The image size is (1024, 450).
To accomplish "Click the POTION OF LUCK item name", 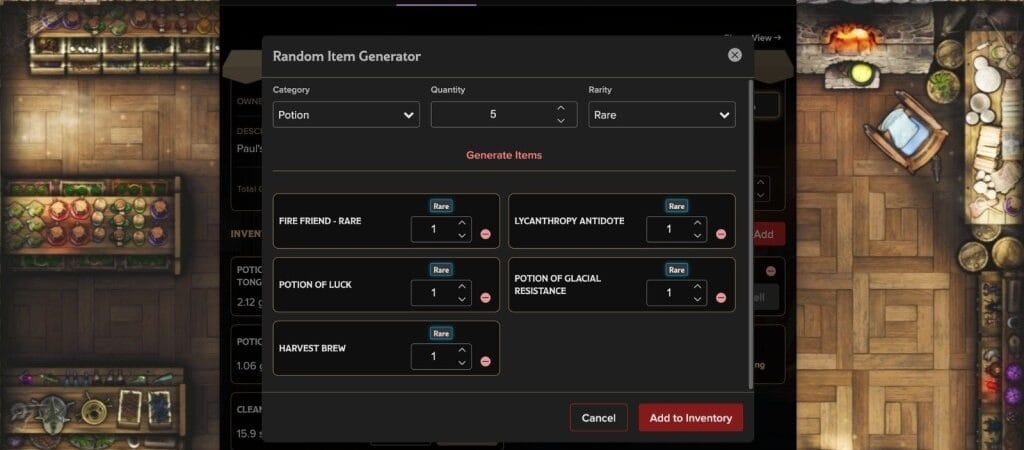I will pyautogui.click(x=315, y=285).
